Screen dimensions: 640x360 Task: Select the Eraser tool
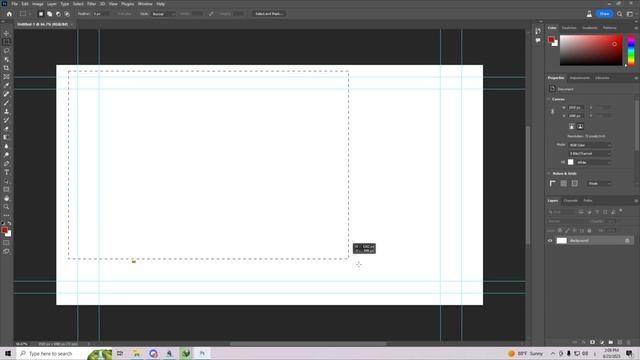(x=6, y=129)
